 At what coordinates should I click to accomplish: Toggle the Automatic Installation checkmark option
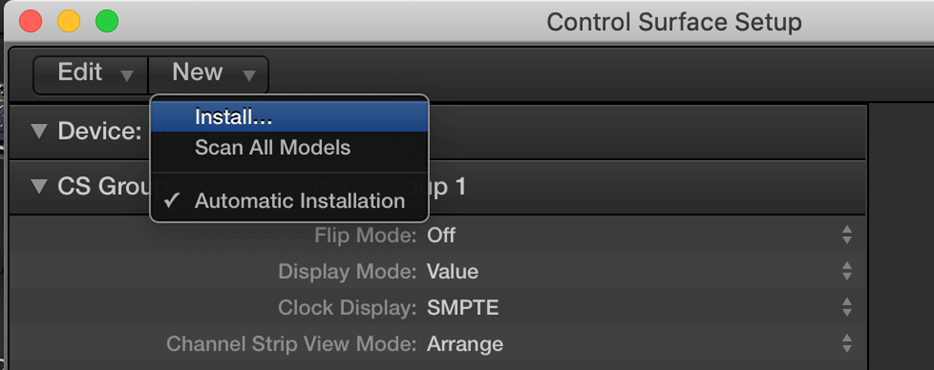289,201
